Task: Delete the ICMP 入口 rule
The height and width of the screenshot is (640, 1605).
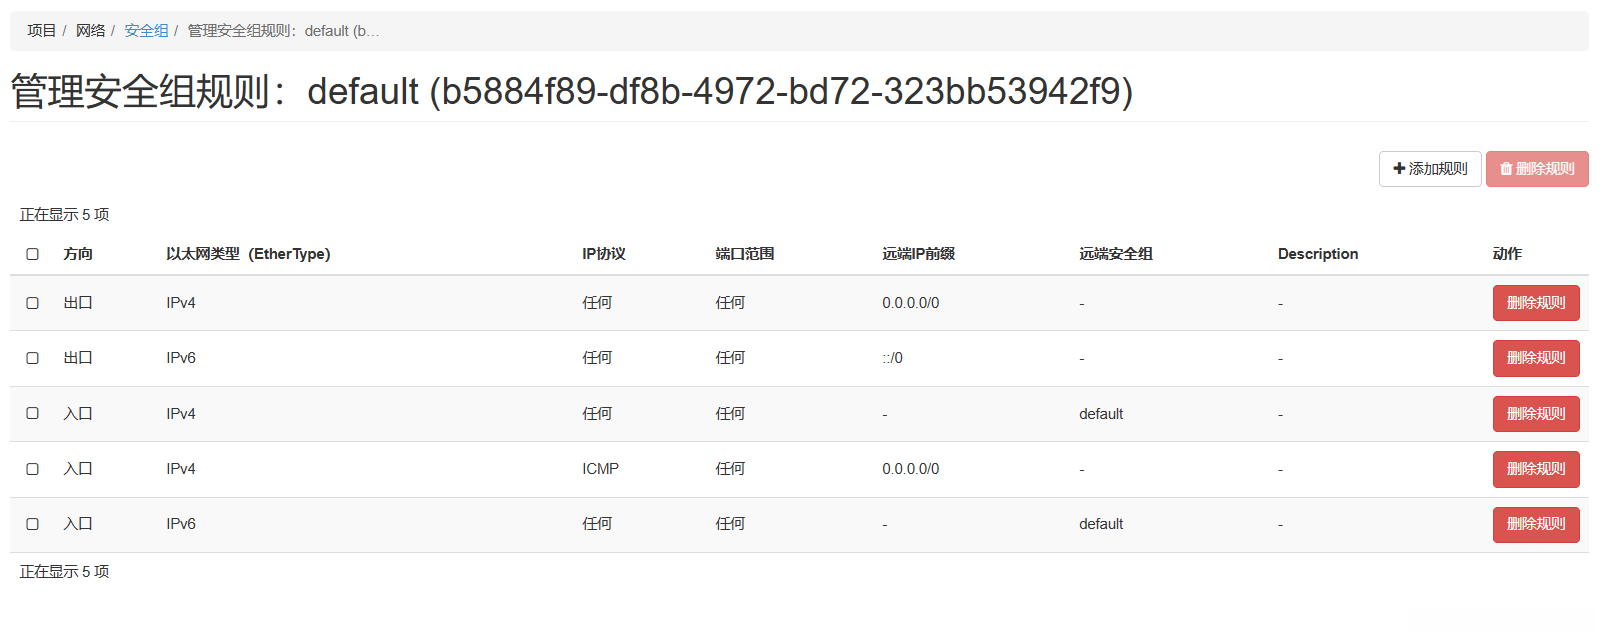Action: click(1535, 469)
